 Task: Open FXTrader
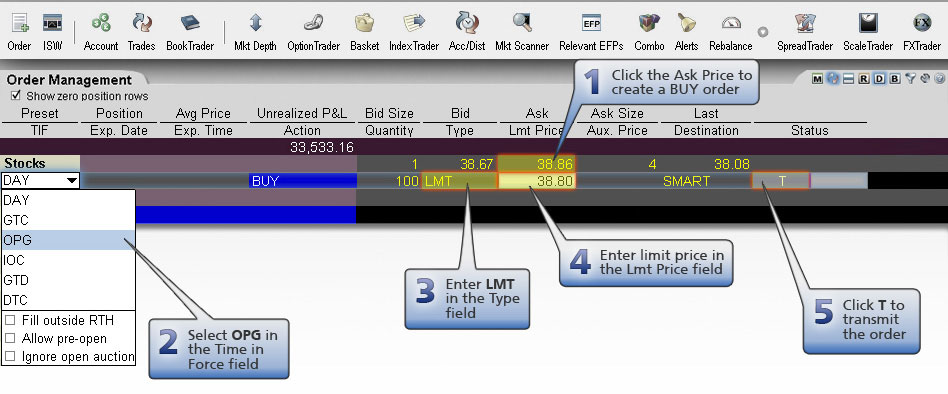tap(922, 31)
